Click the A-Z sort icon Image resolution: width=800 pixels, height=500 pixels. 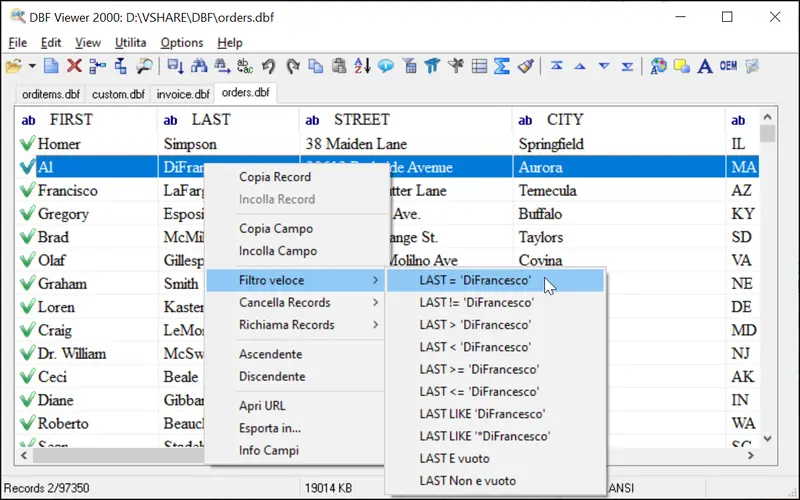tap(362, 66)
